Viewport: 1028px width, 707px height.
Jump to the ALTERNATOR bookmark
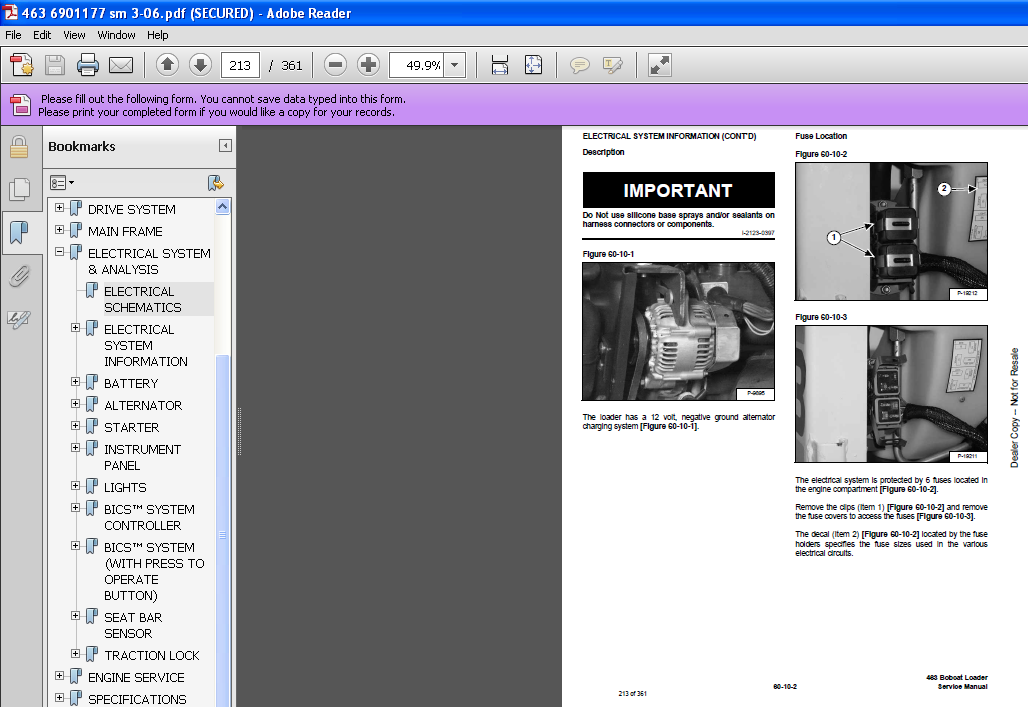tap(143, 405)
